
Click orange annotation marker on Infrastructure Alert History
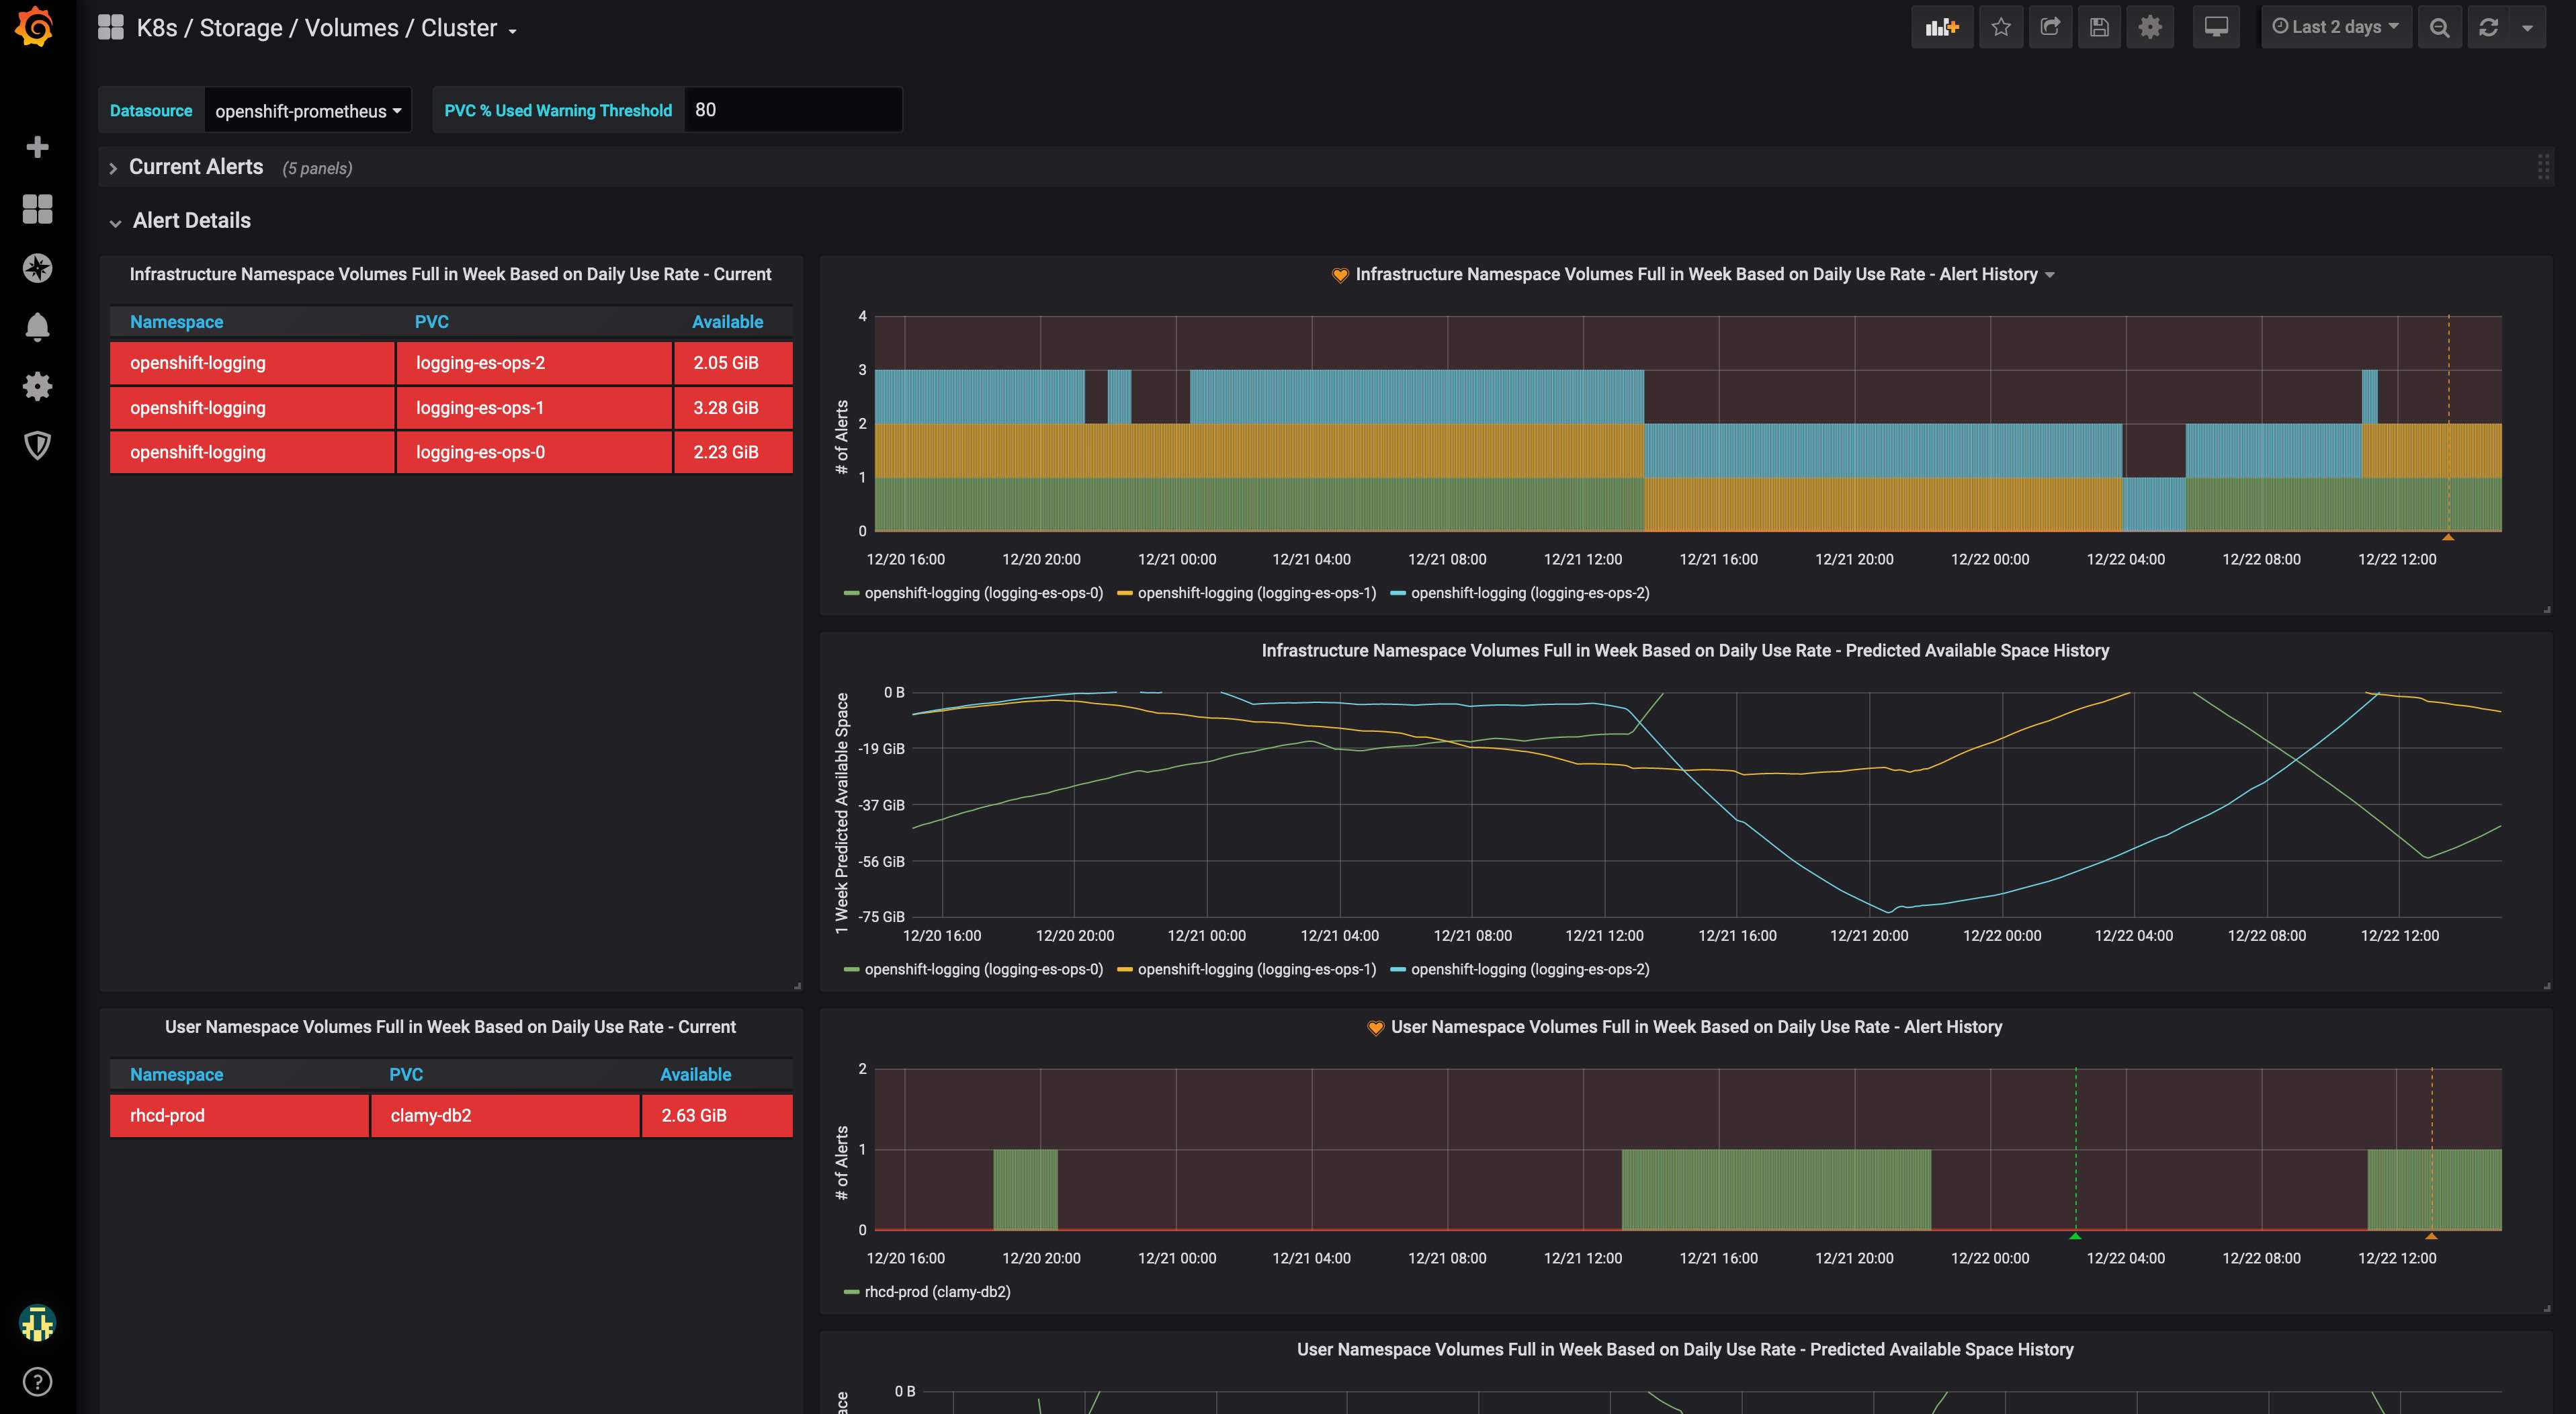tap(2448, 537)
